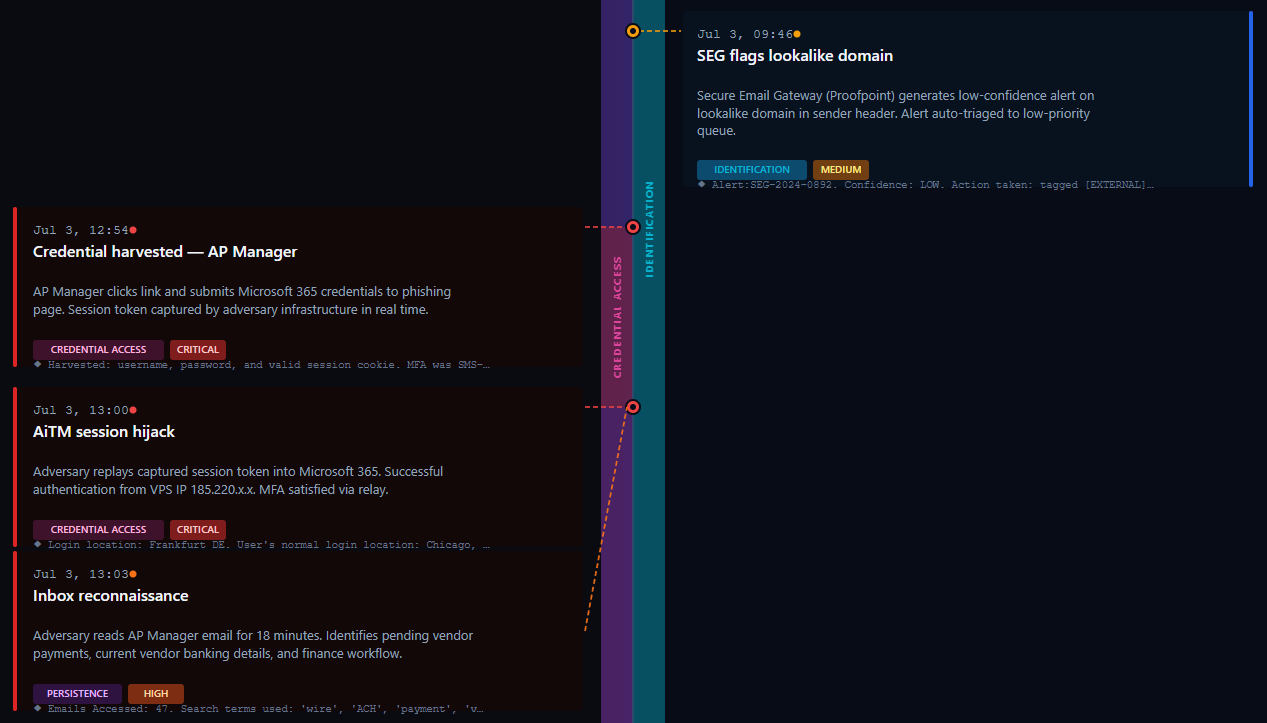Click the MEDIUM severity badge

coord(841,170)
